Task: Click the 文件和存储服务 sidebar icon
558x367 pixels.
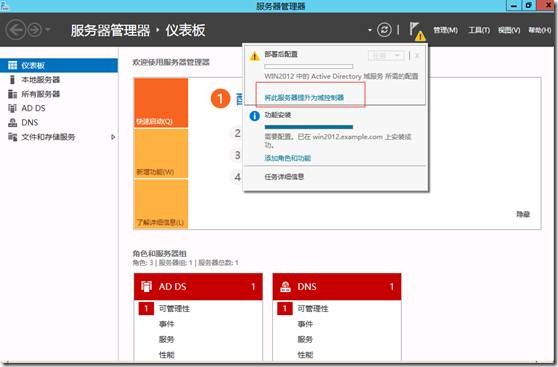Action: tap(12, 137)
